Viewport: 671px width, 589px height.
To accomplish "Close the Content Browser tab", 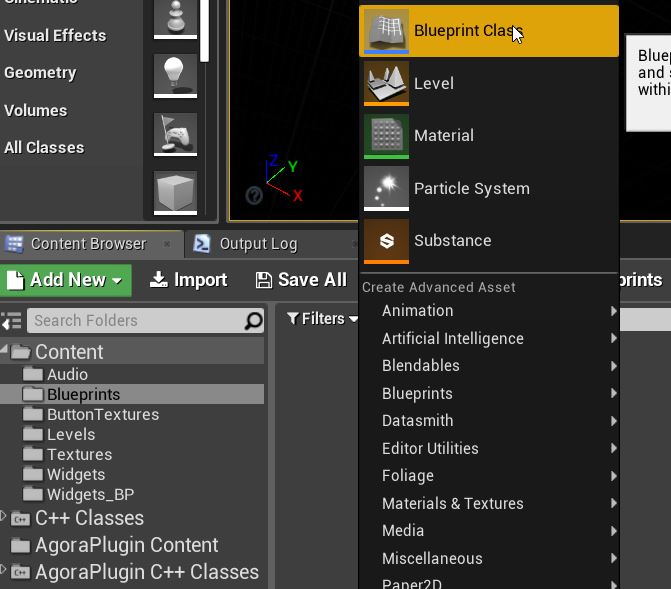I will coord(167,244).
